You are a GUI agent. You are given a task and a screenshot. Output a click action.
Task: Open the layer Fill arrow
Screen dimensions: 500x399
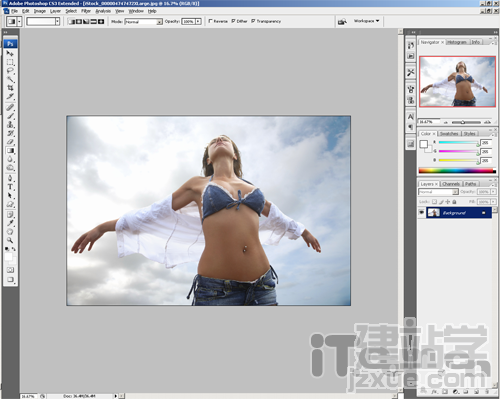(493, 202)
